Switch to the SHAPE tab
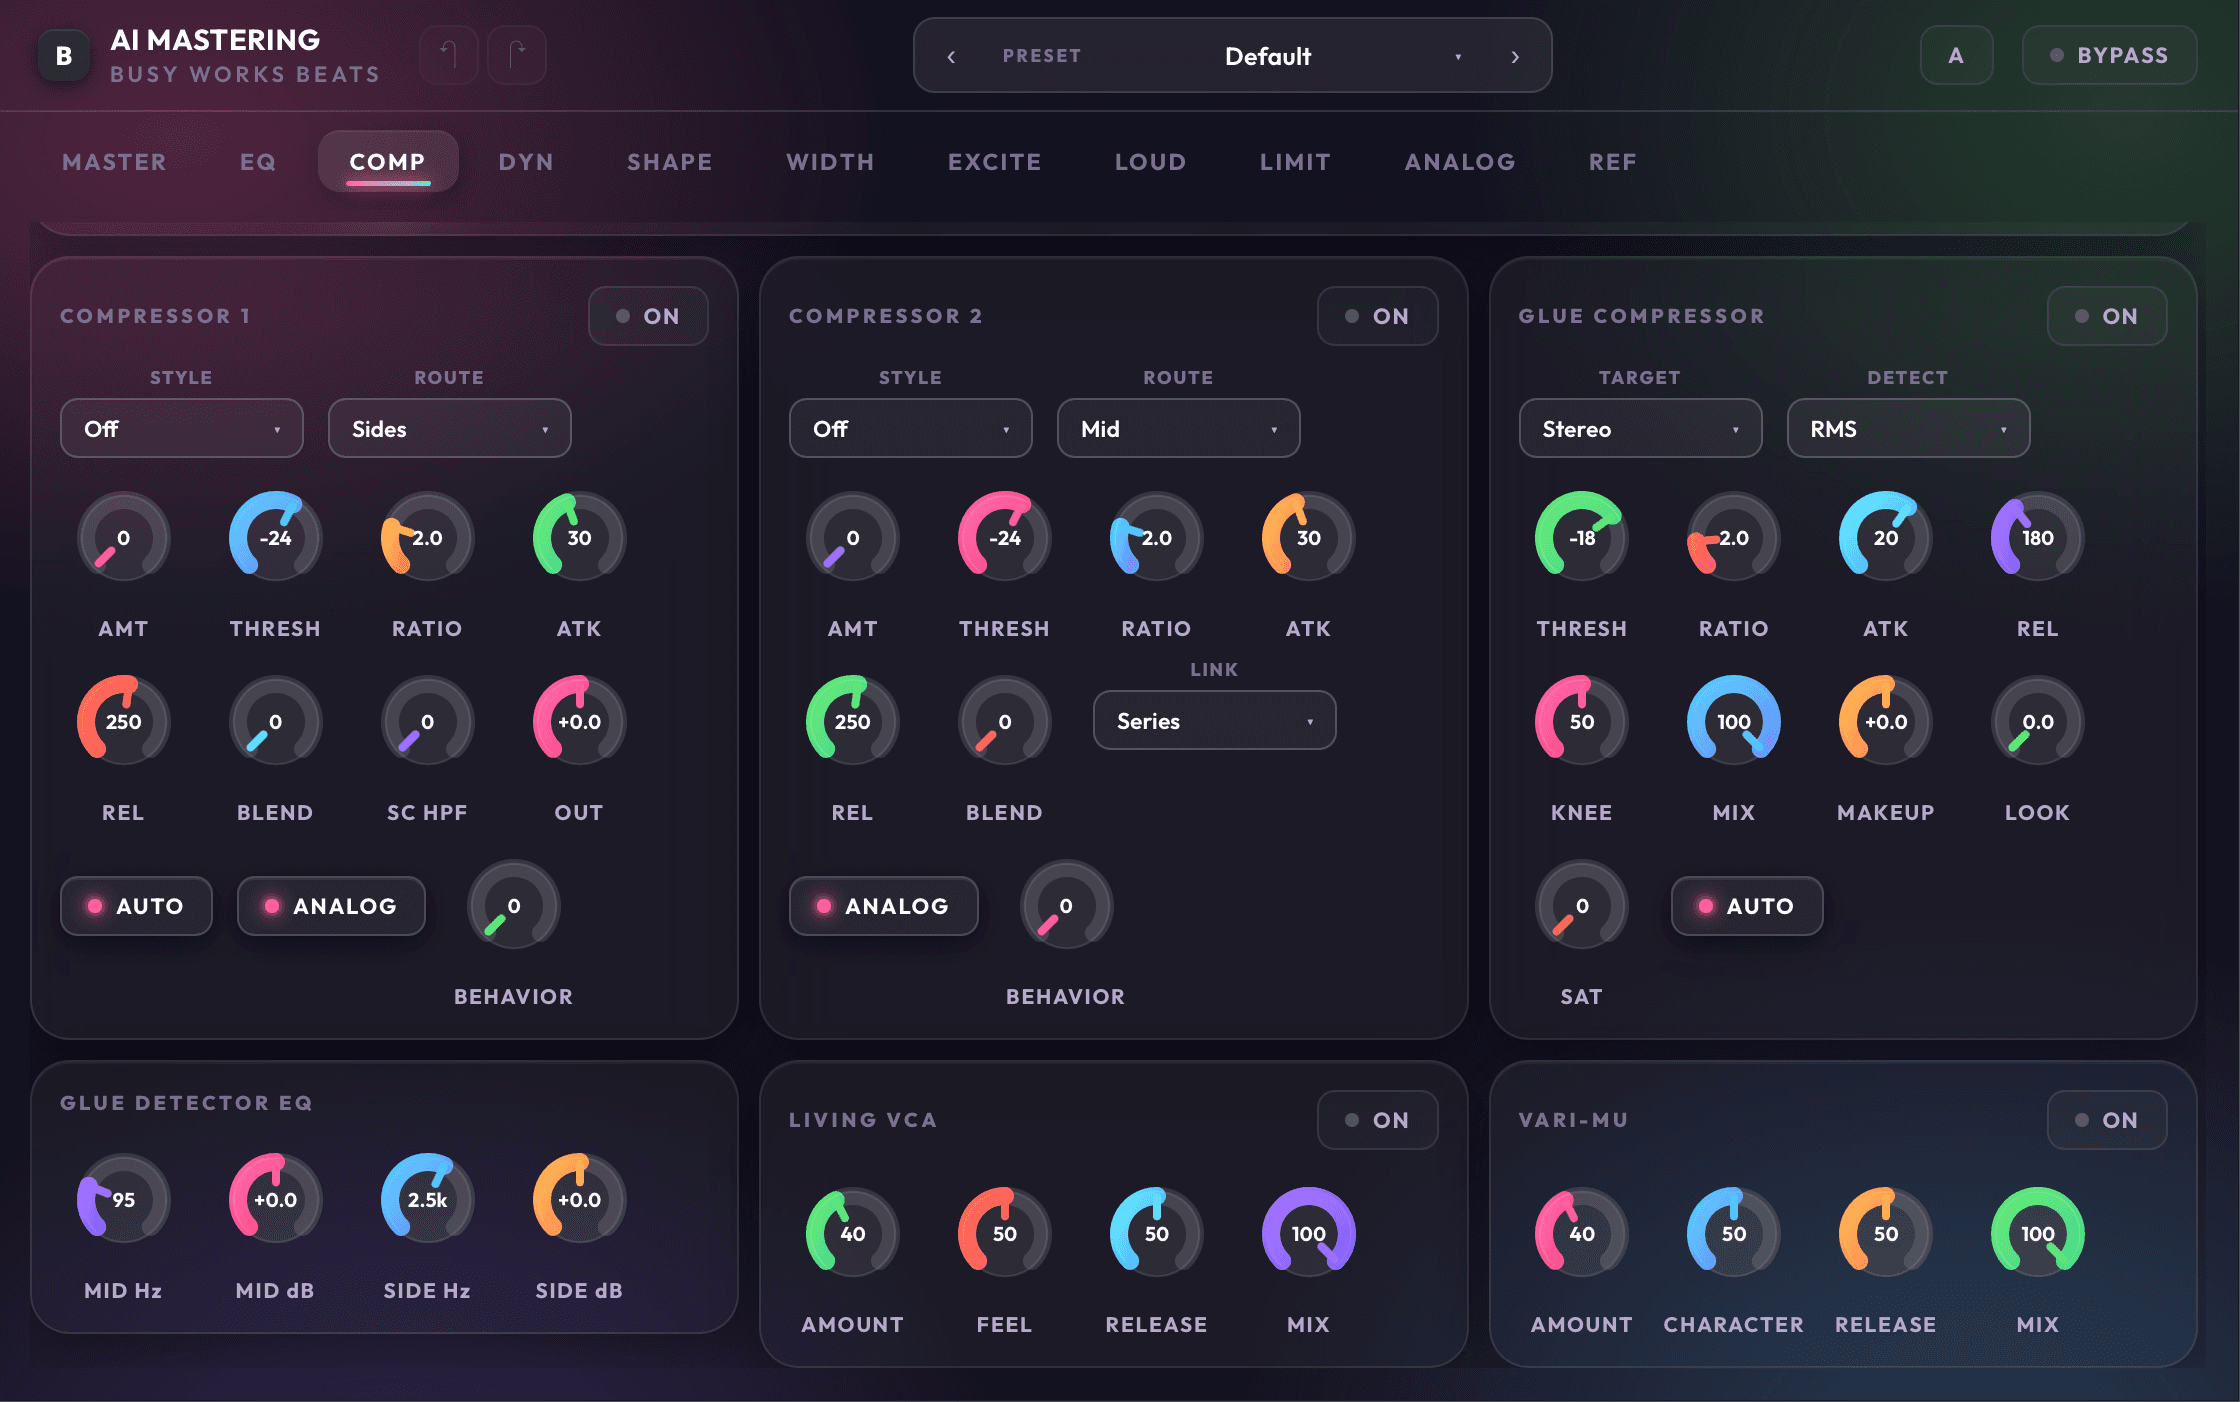2240x1402 pixels. click(x=669, y=161)
